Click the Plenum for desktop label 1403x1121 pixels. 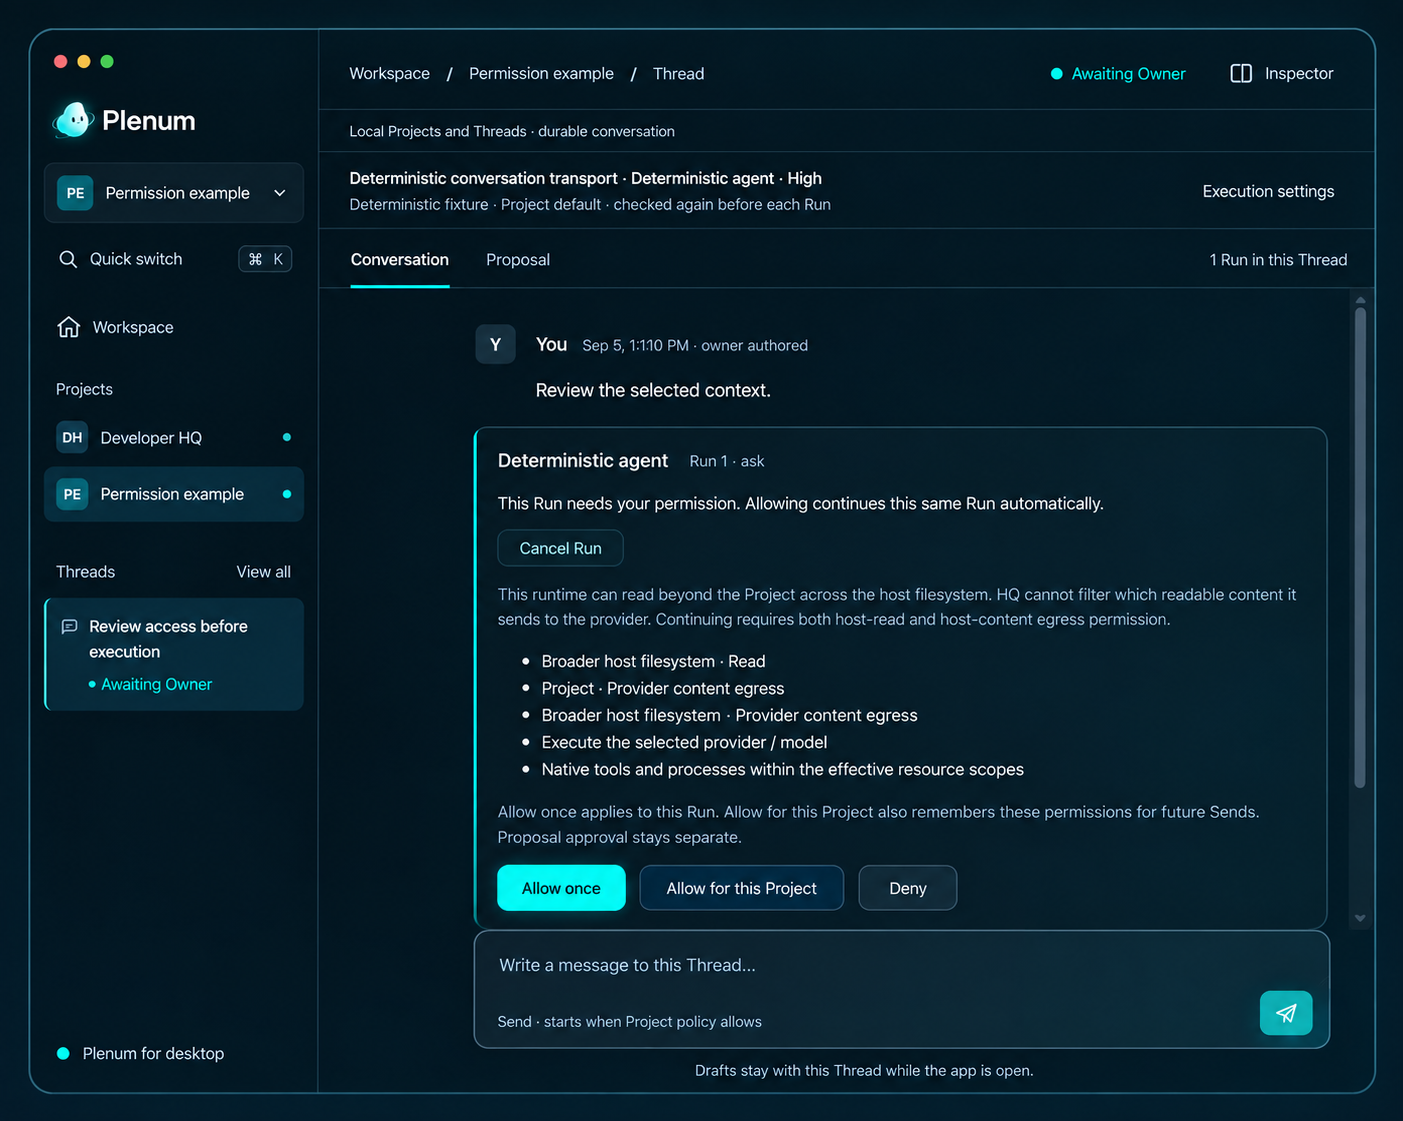pos(153,1053)
